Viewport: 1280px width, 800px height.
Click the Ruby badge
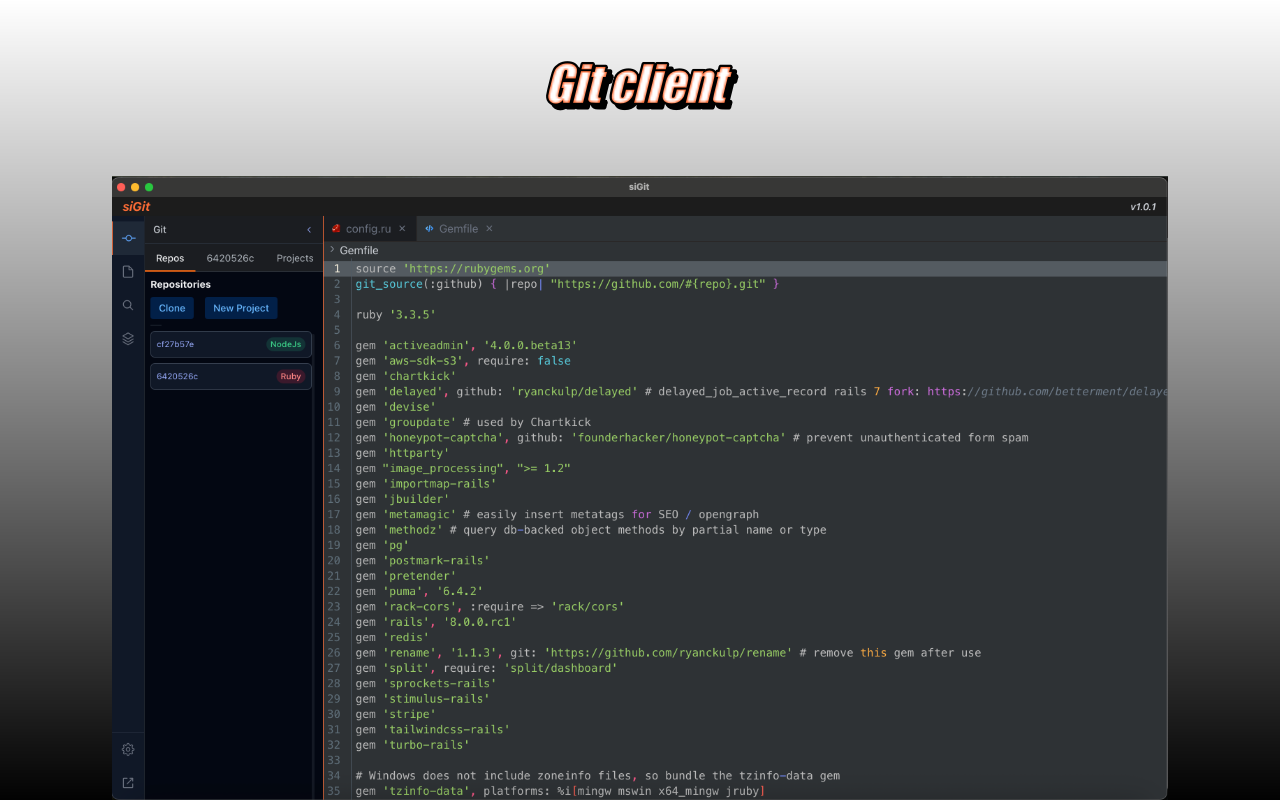(291, 377)
